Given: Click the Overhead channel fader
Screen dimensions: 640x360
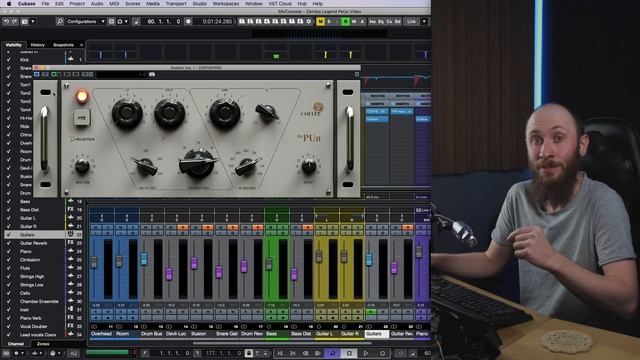Looking at the screenshot, I should pyautogui.click(x=94, y=262).
